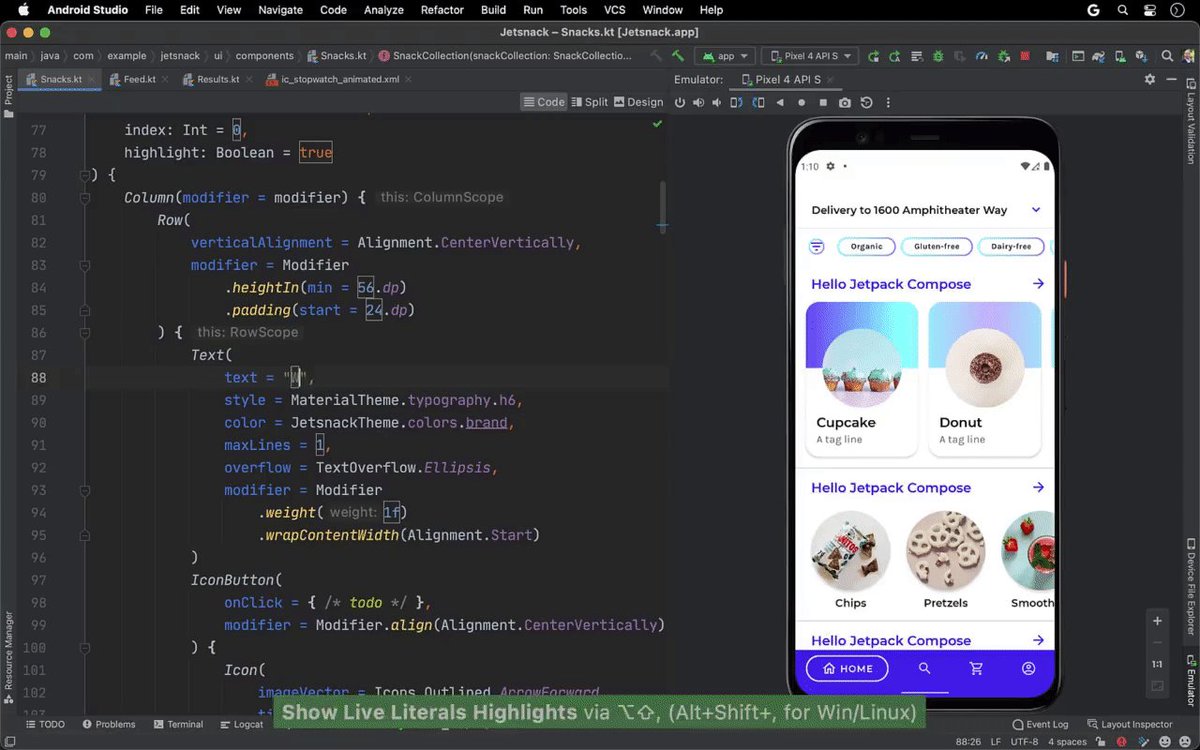Collapse the code fold at line 100
The height and width of the screenshot is (750, 1200).
[85, 647]
